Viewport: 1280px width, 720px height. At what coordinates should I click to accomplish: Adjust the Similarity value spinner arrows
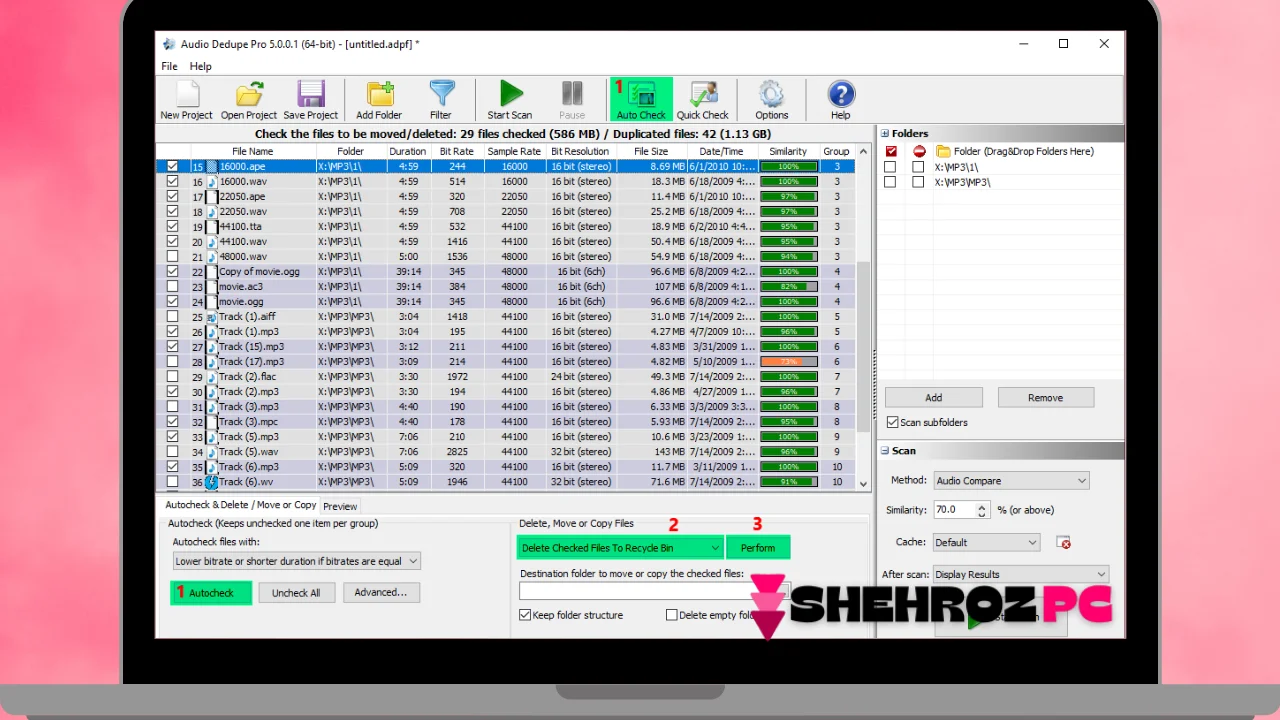tap(982, 510)
